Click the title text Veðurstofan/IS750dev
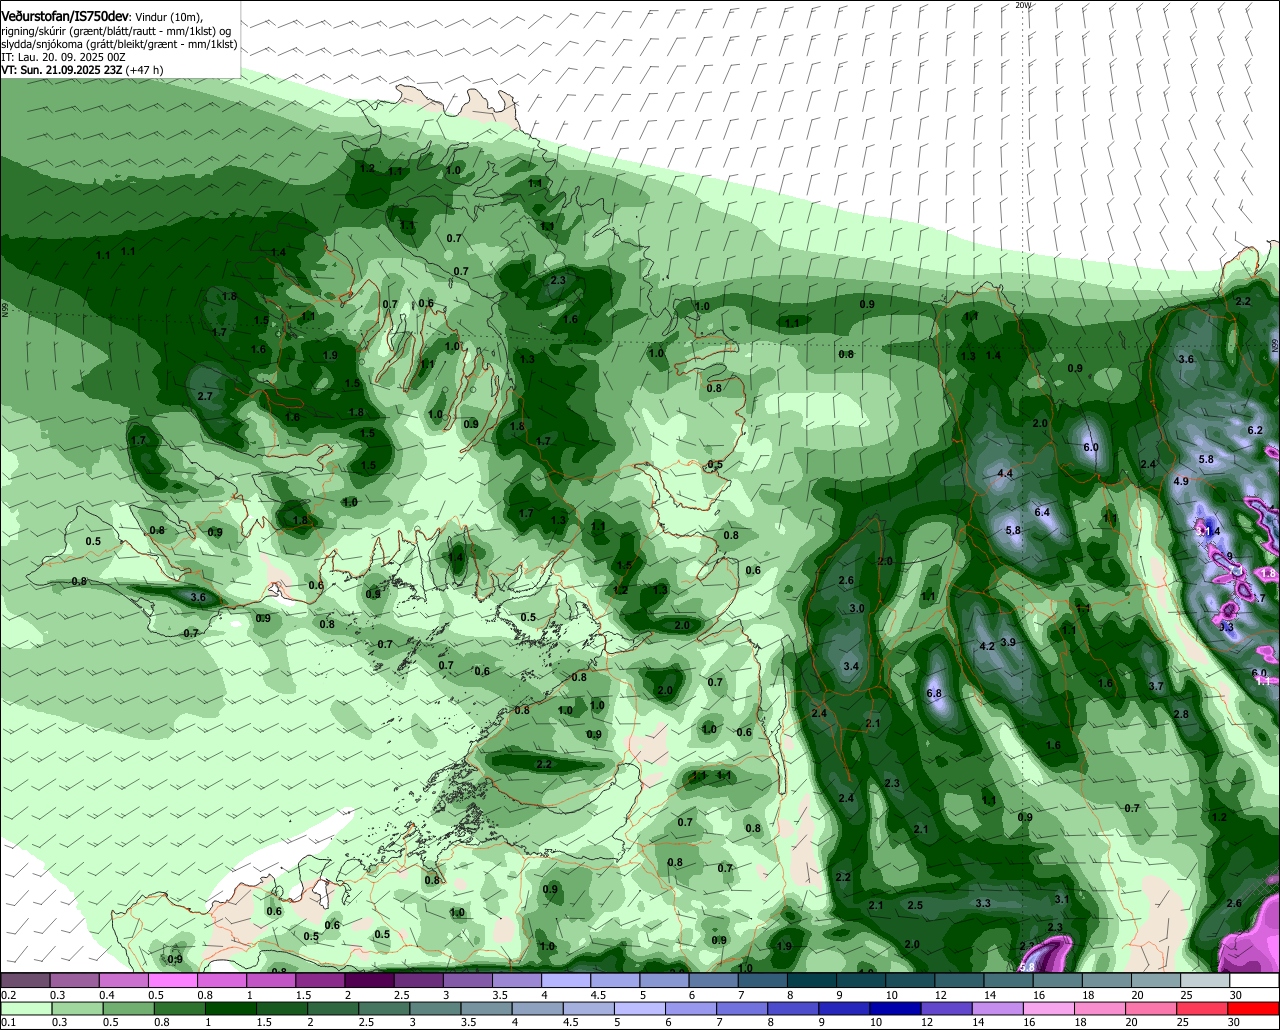 (64, 17)
